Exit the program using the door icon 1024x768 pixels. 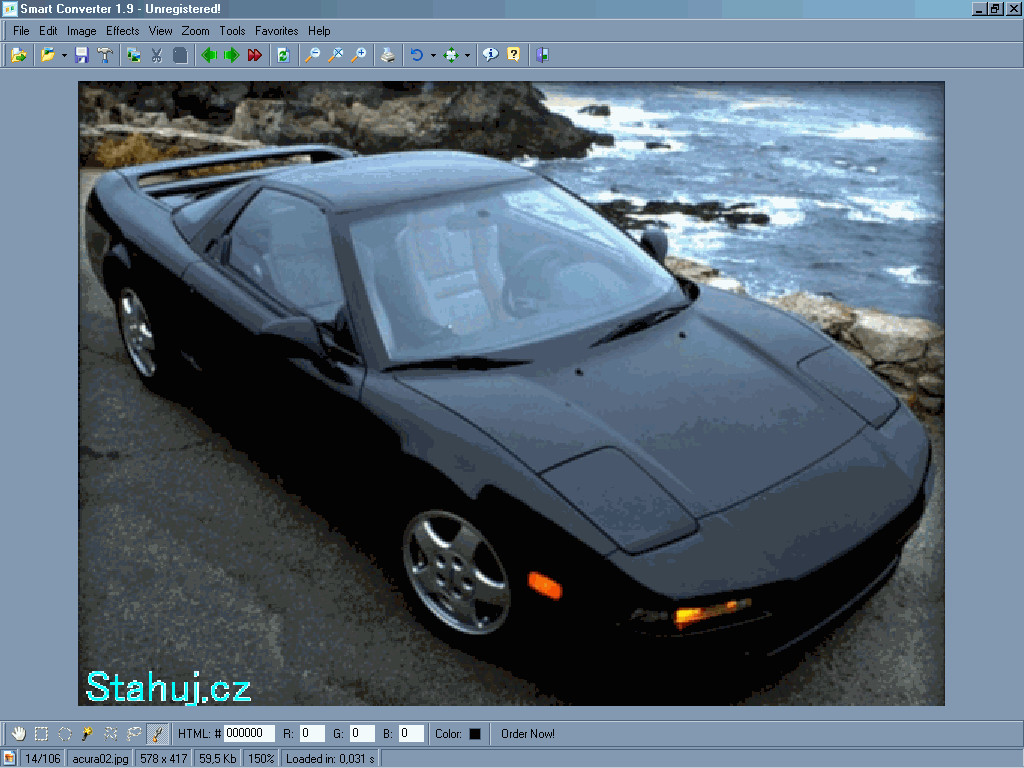click(x=542, y=56)
